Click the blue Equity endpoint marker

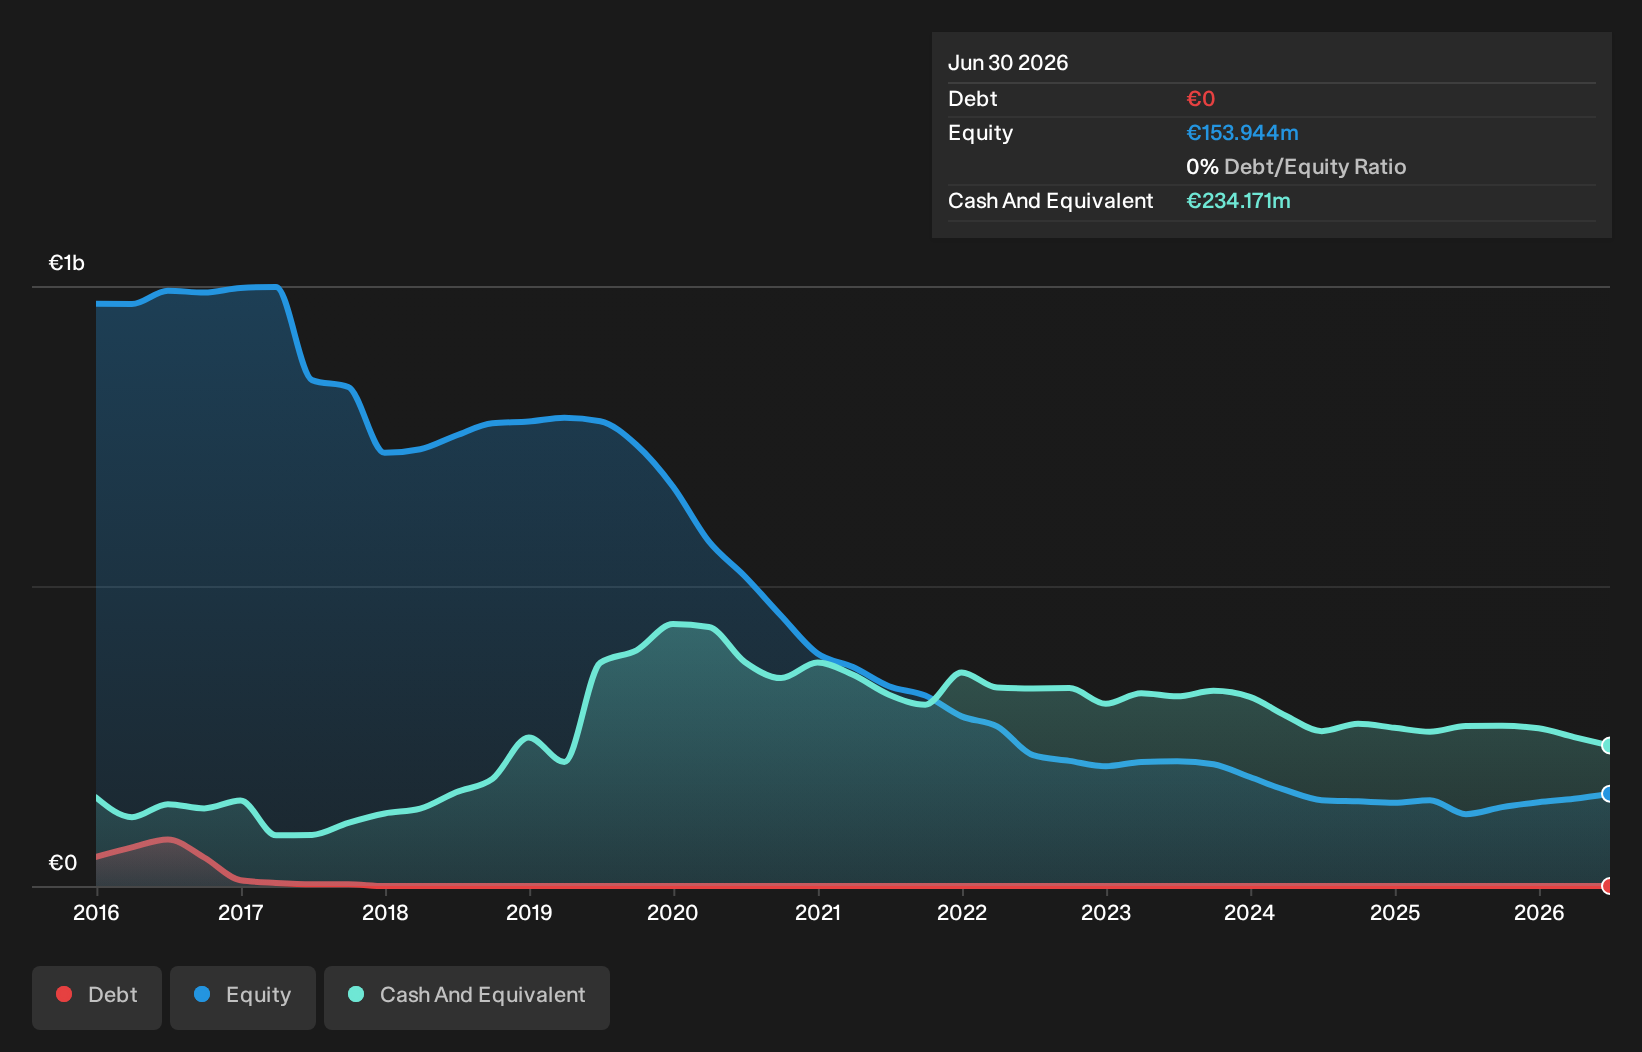[1608, 794]
